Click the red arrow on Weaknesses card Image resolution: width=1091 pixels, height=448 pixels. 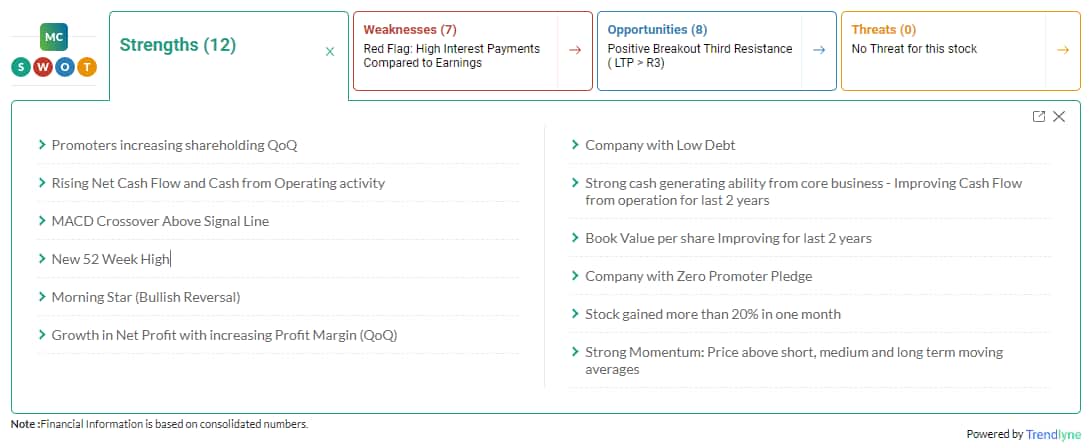pos(574,50)
